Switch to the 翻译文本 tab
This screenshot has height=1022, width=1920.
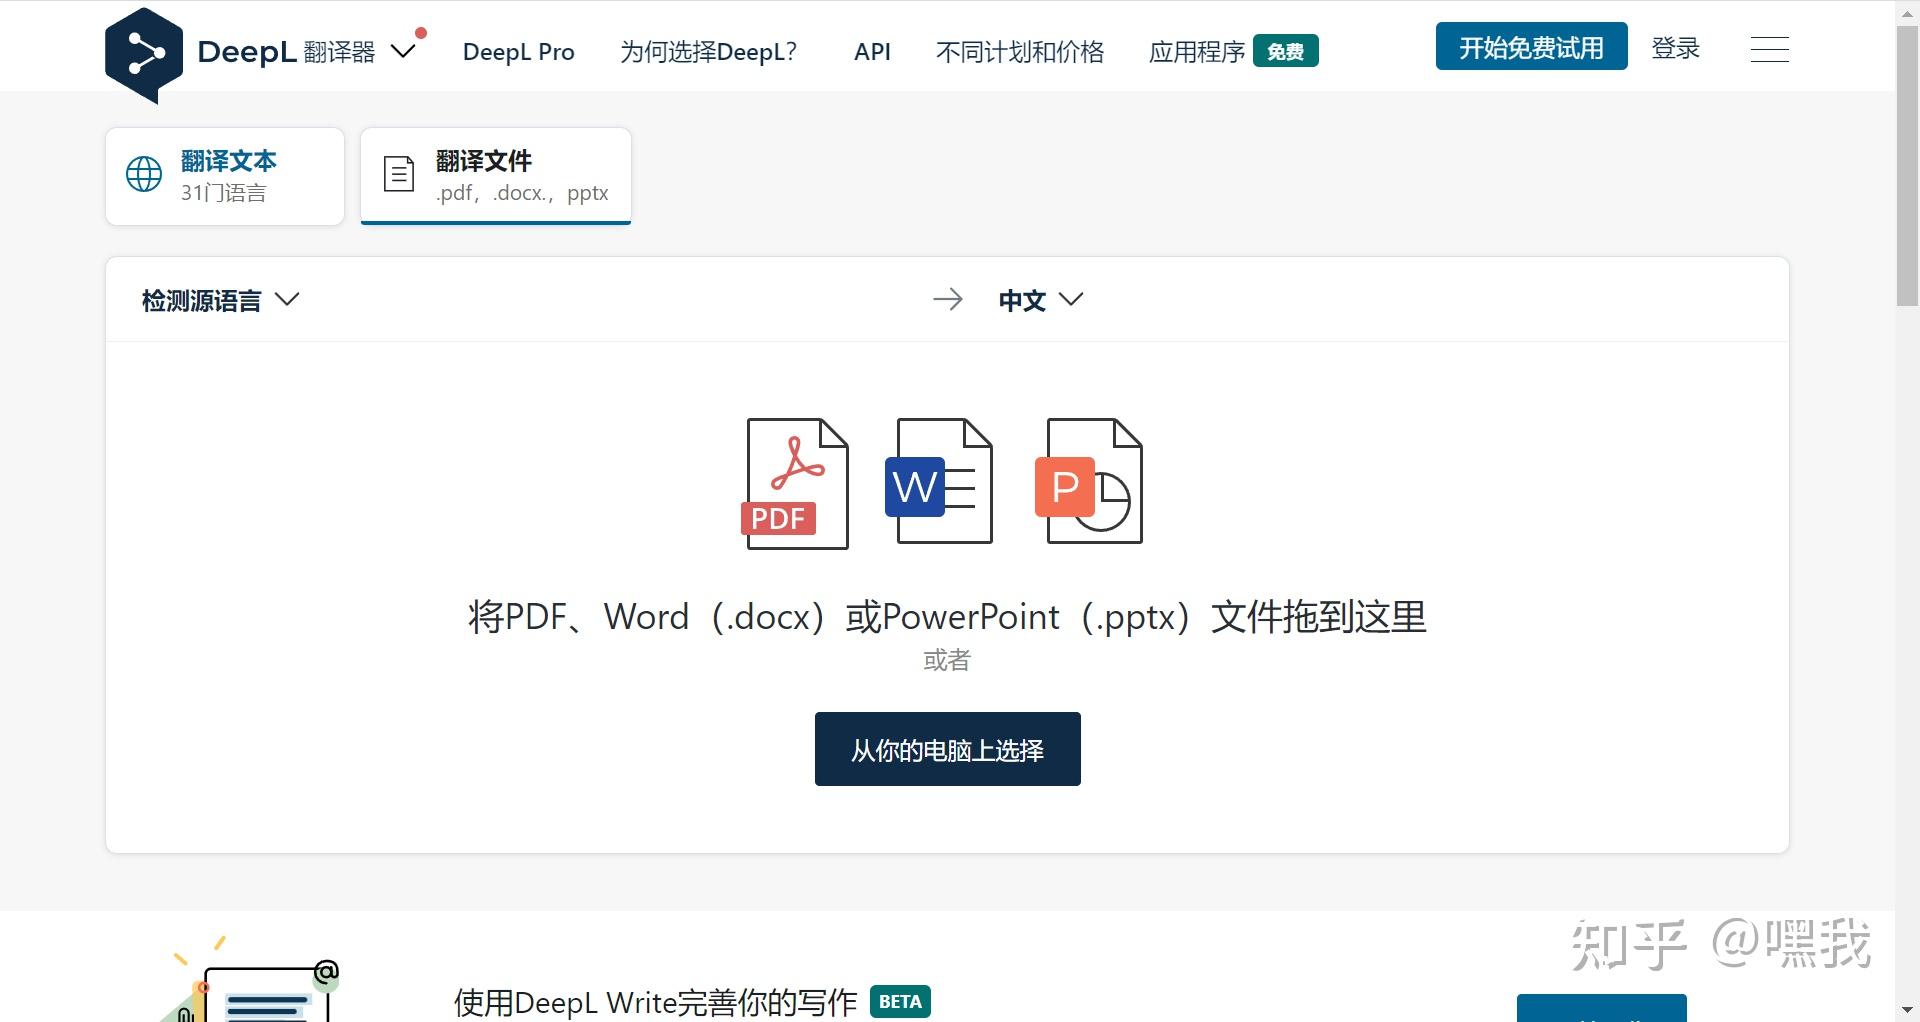click(x=225, y=176)
